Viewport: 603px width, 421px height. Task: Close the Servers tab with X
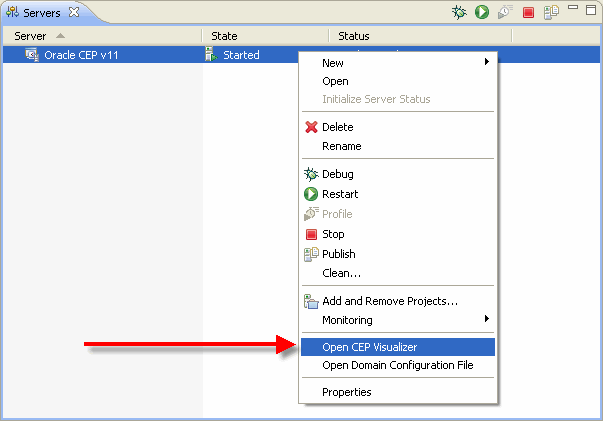pos(73,12)
